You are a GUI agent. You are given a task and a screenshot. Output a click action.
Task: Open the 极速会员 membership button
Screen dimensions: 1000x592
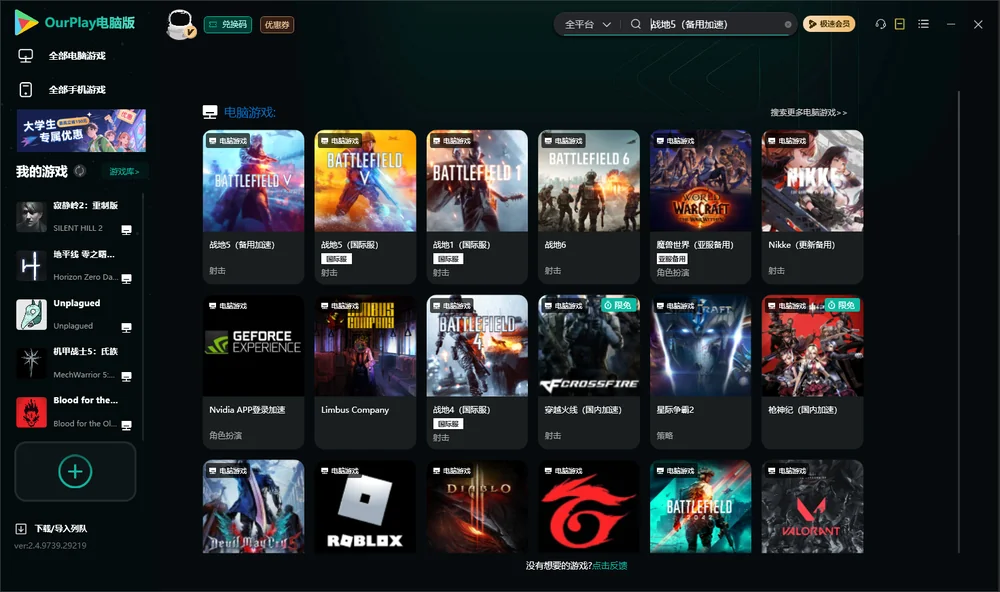pyautogui.click(x=828, y=24)
